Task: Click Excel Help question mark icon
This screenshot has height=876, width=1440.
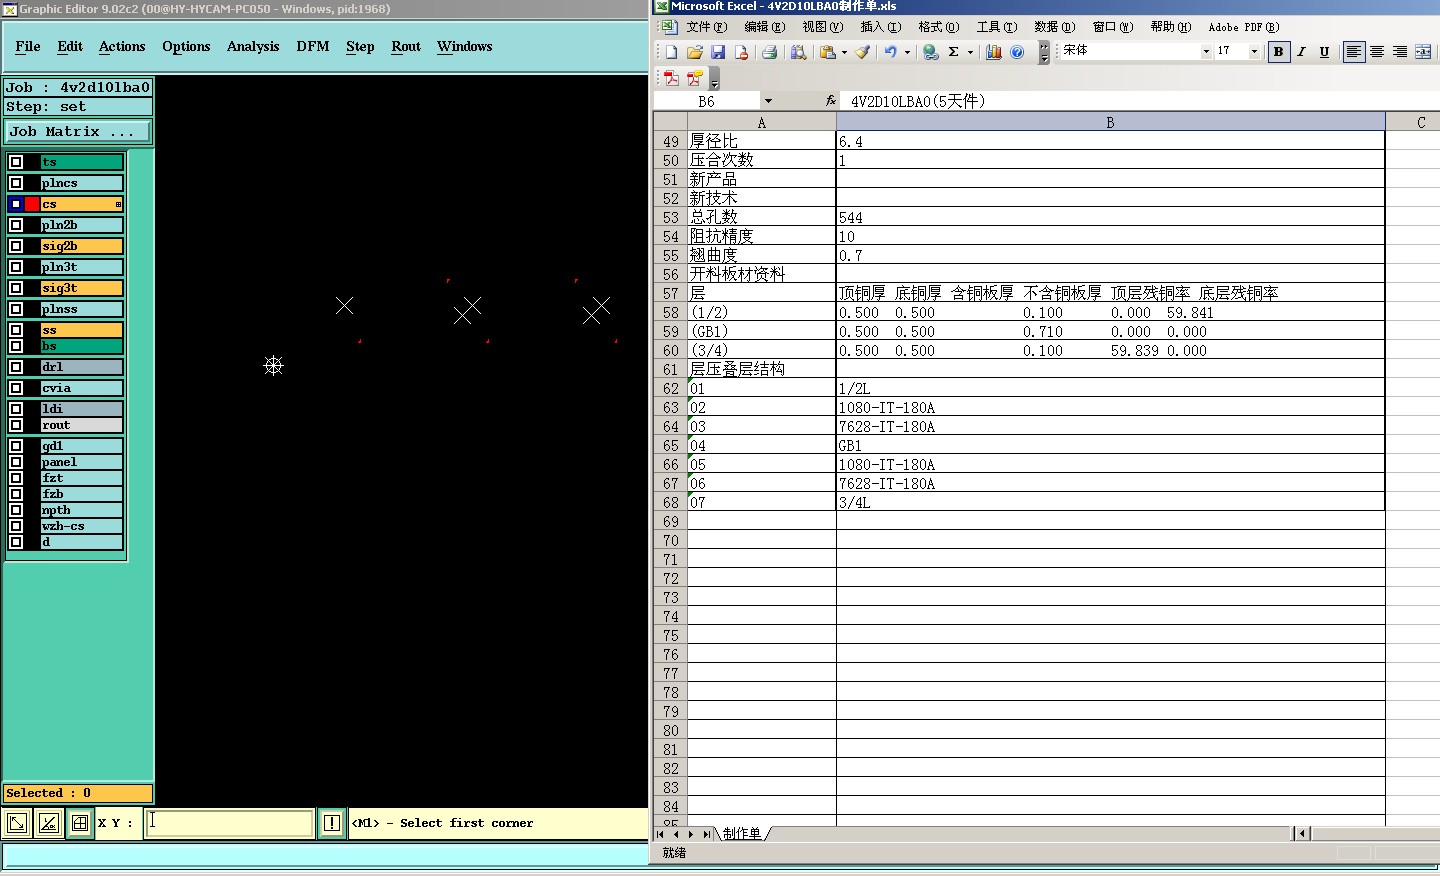Action: tap(1017, 52)
